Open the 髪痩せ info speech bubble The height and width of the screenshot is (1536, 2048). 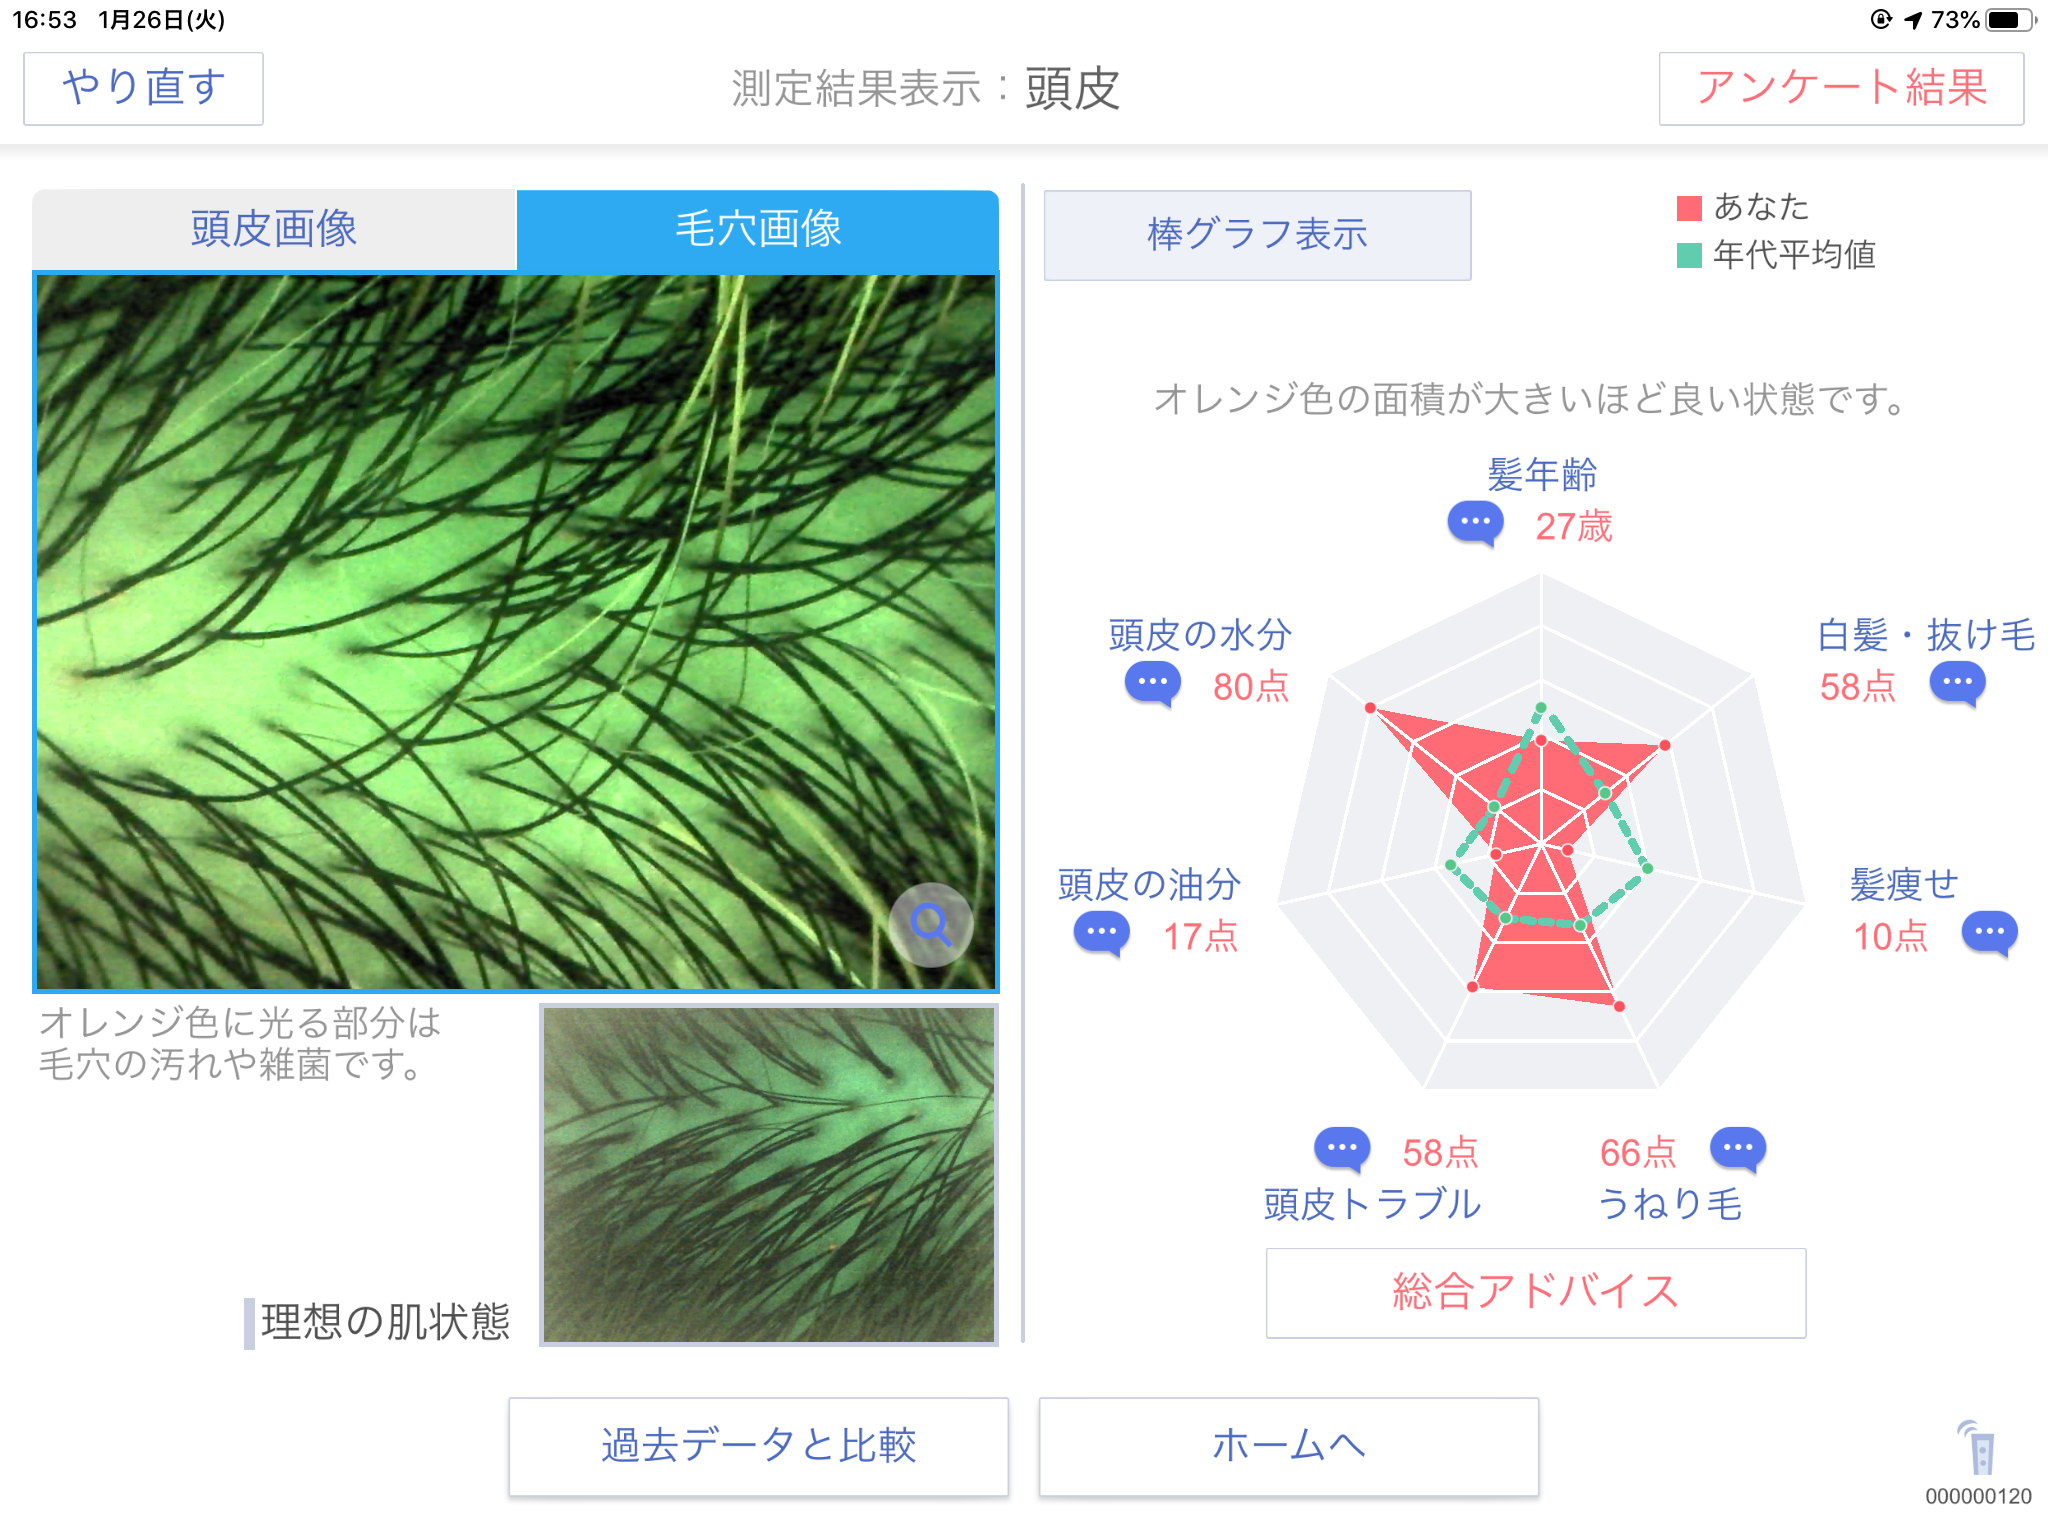click(1990, 934)
